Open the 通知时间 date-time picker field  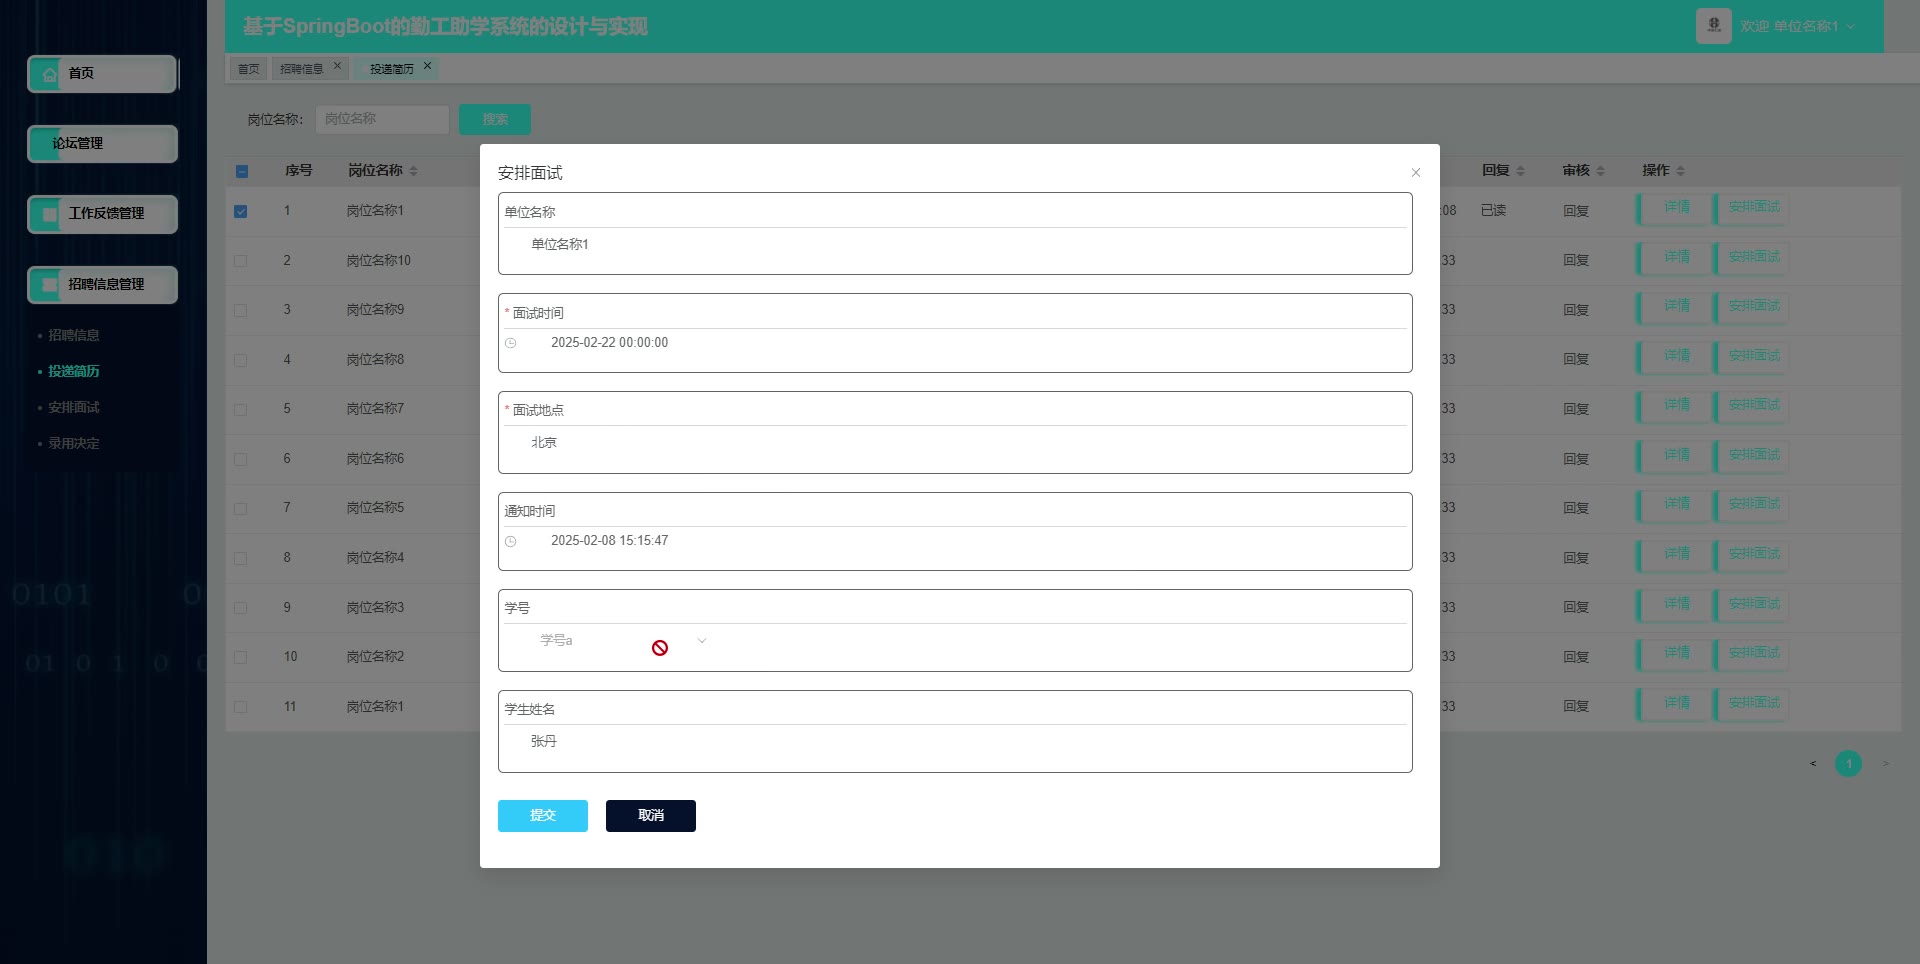(955, 541)
